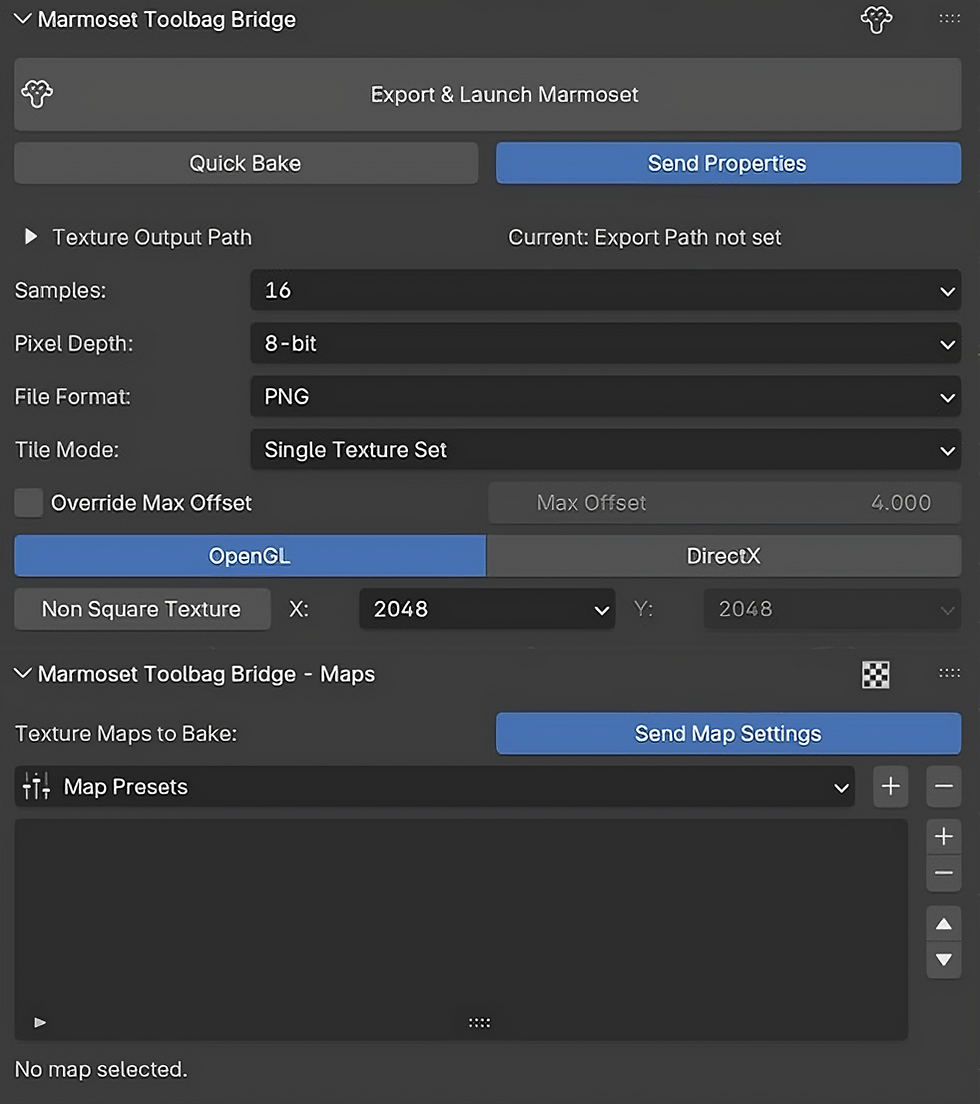Add a map to the bake list
The width and height of the screenshot is (980, 1104).
(x=943, y=837)
